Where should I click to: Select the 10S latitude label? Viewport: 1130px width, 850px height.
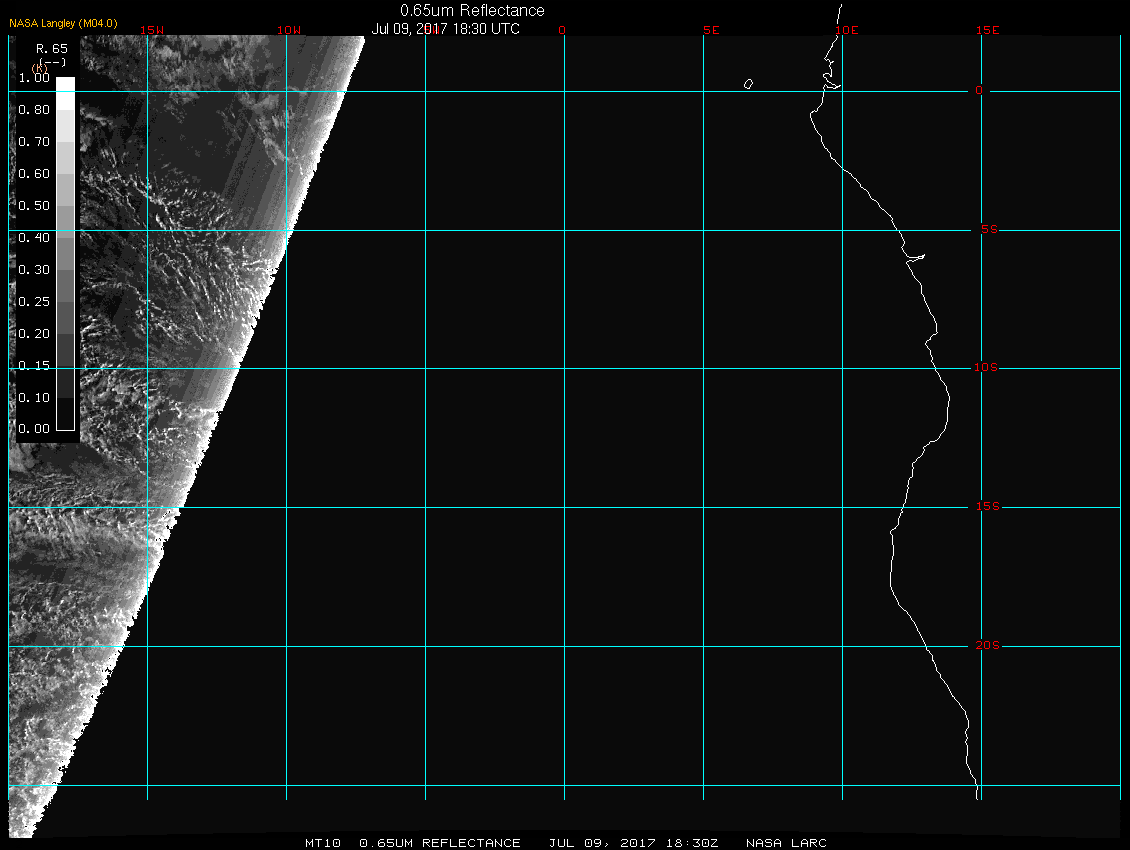pyautogui.click(x=986, y=368)
